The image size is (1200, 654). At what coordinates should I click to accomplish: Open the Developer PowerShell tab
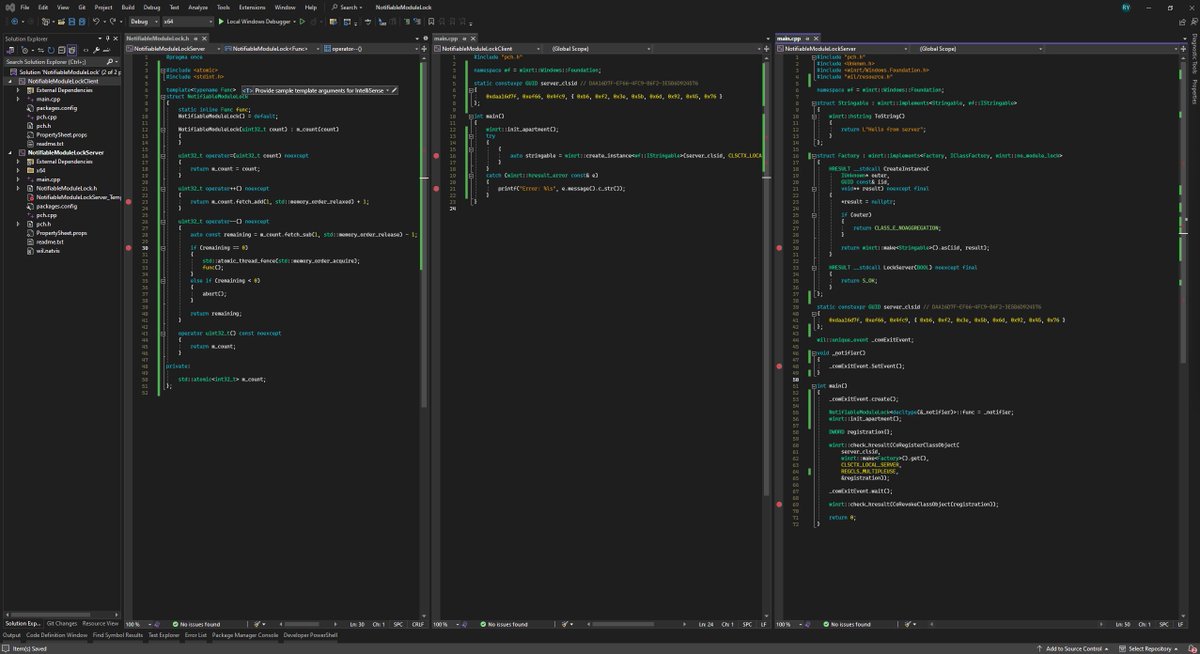point(310,635)
